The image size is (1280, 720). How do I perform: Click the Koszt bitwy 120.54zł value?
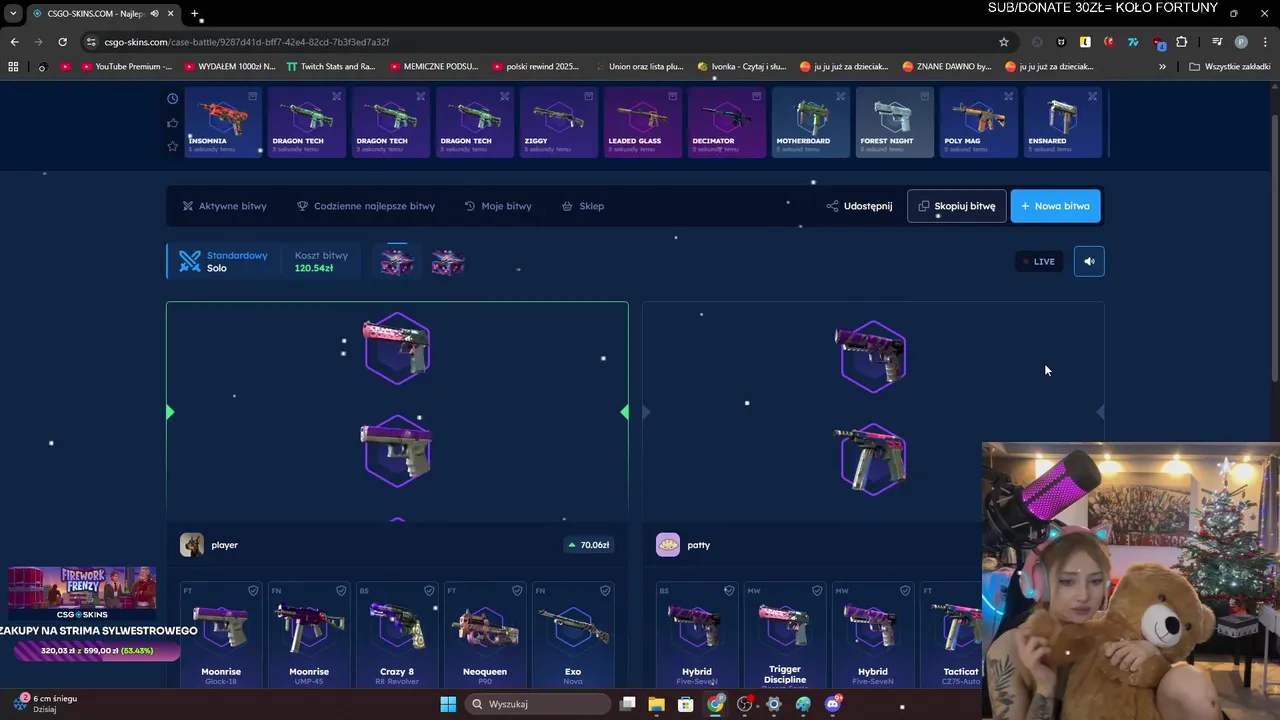(x=314, y=268)
